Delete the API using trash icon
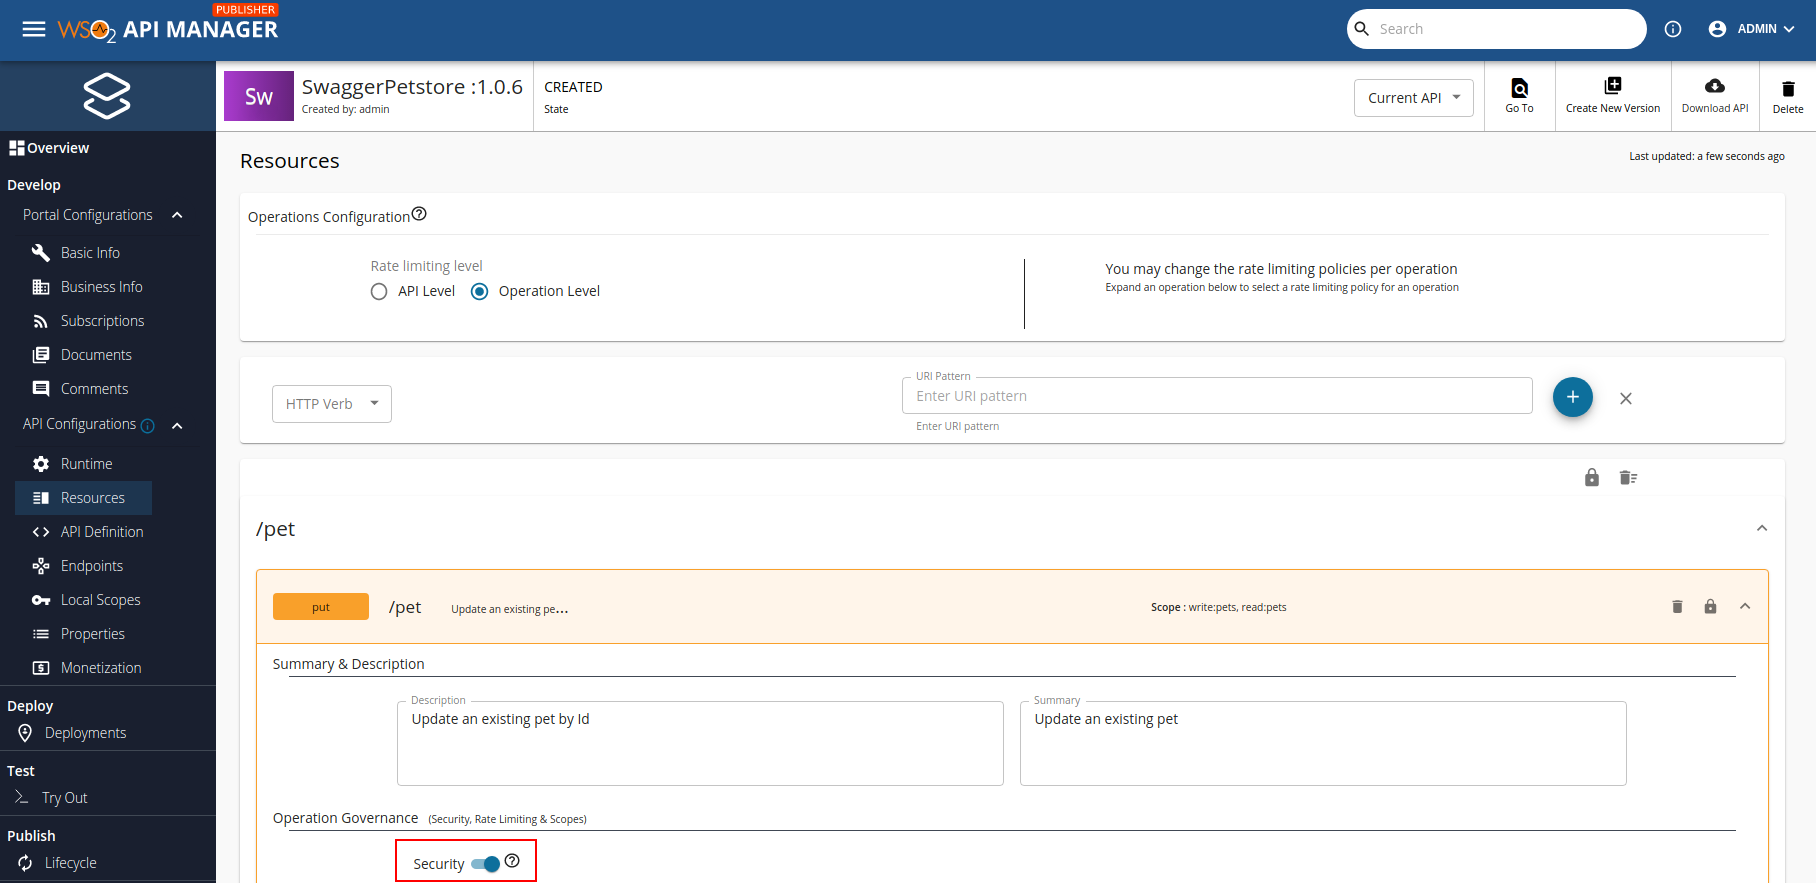The height and width of the screenshot is (883, 1816). click(1787, 90)
